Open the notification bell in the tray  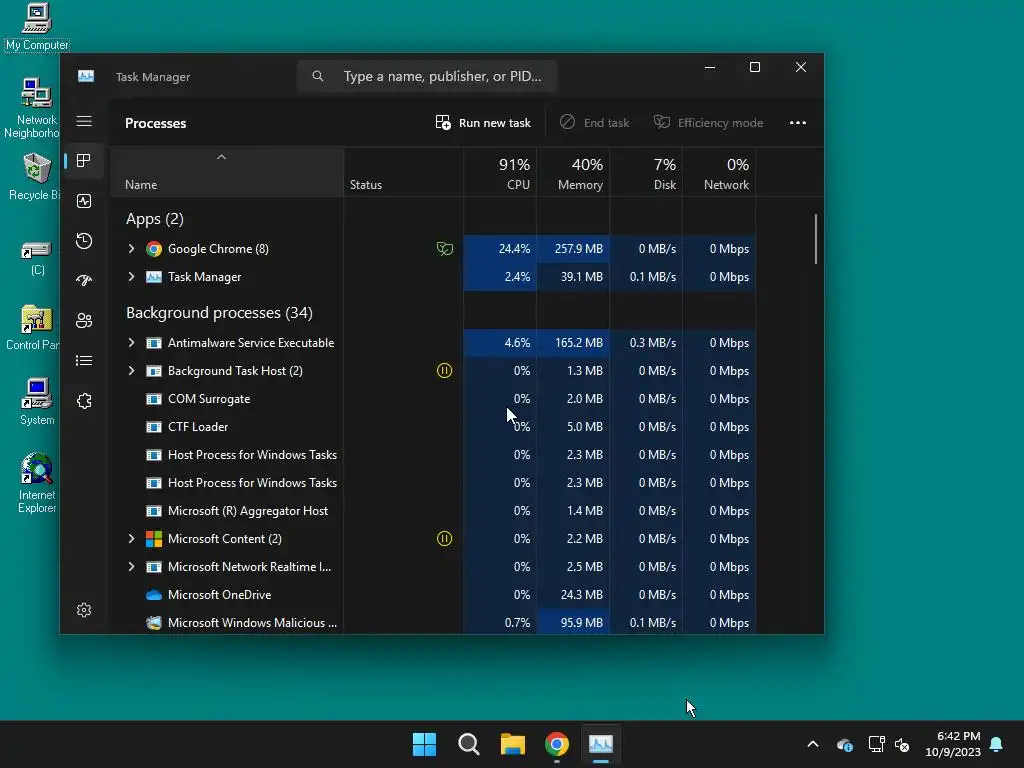[997, 744]
